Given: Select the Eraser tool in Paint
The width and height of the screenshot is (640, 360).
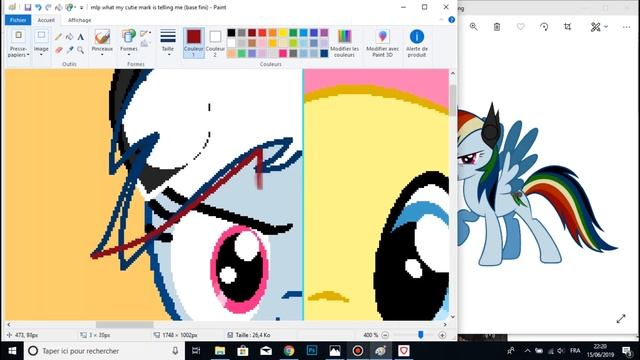Looking at the screenshot, I should tap(58, 50).
